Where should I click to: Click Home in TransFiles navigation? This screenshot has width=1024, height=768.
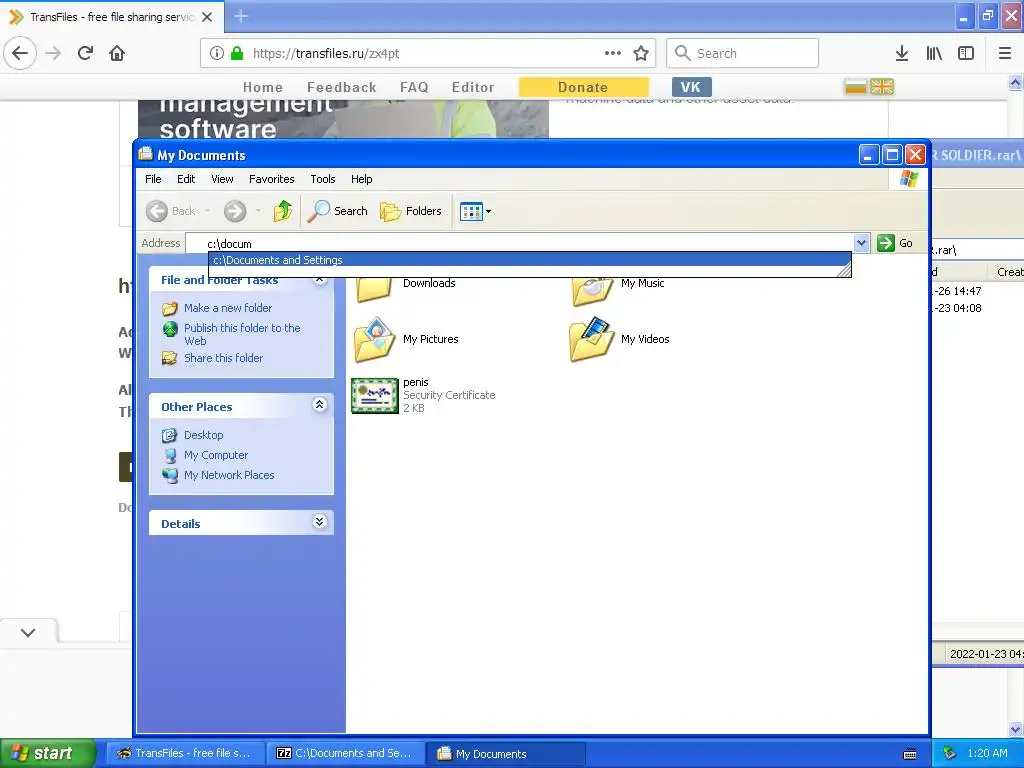[263, 87]
